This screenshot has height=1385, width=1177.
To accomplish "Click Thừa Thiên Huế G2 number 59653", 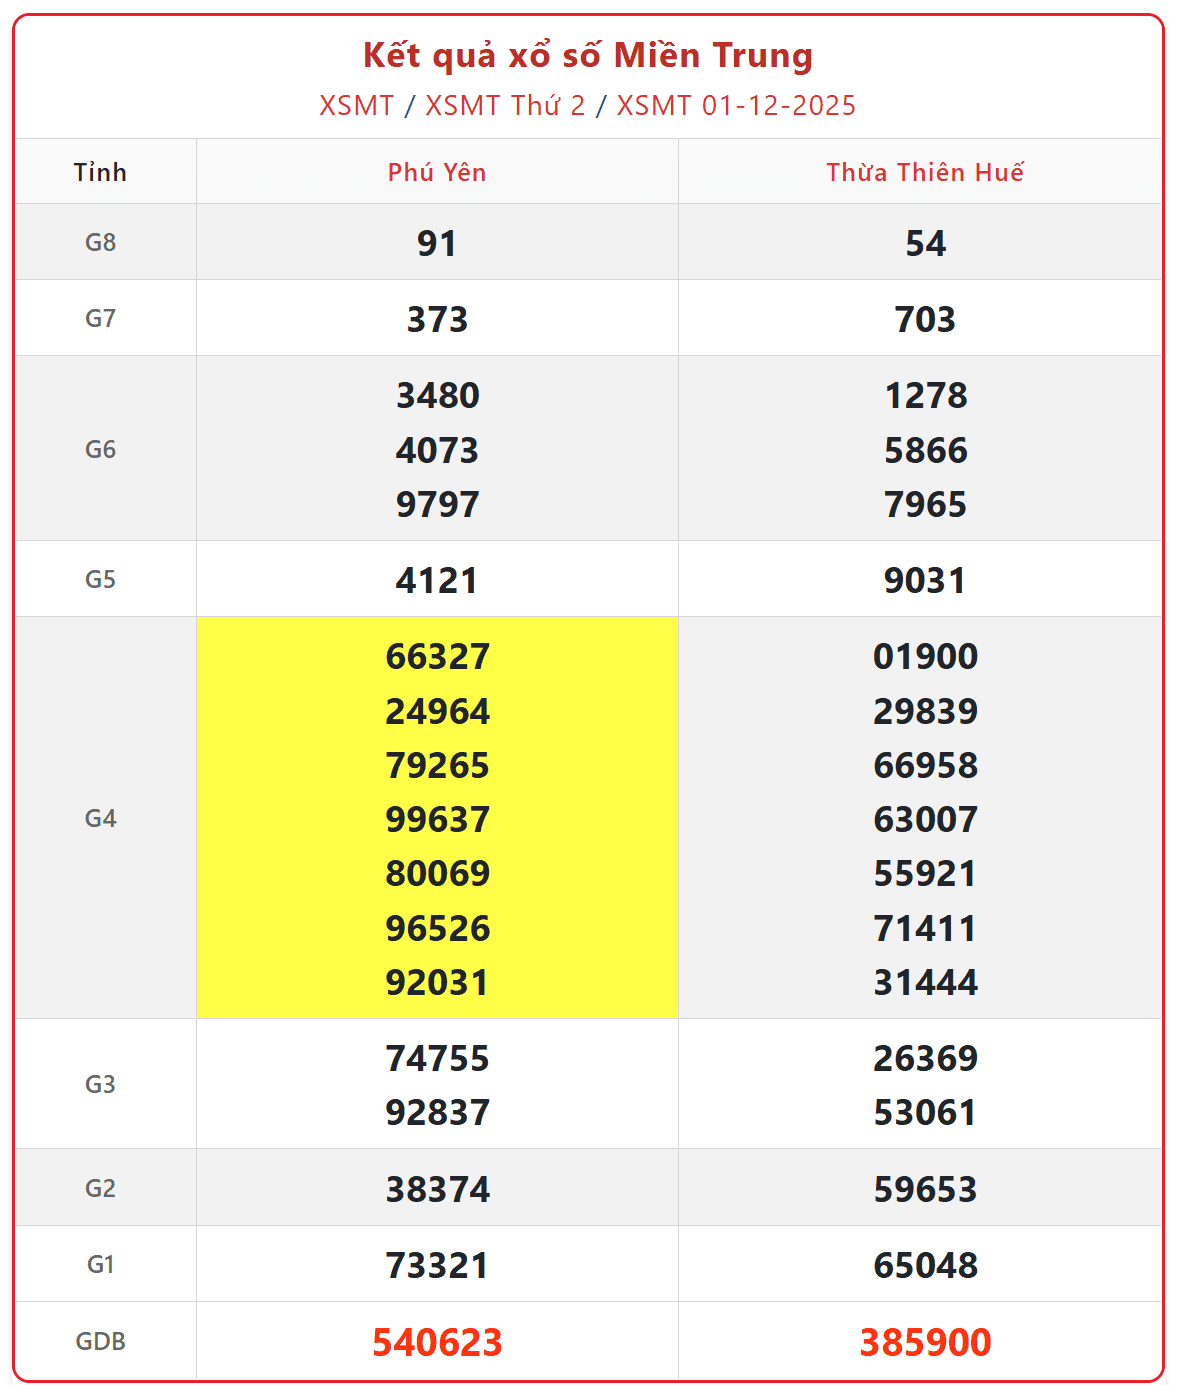I will pyautogui.click(x=925, y=1189).
